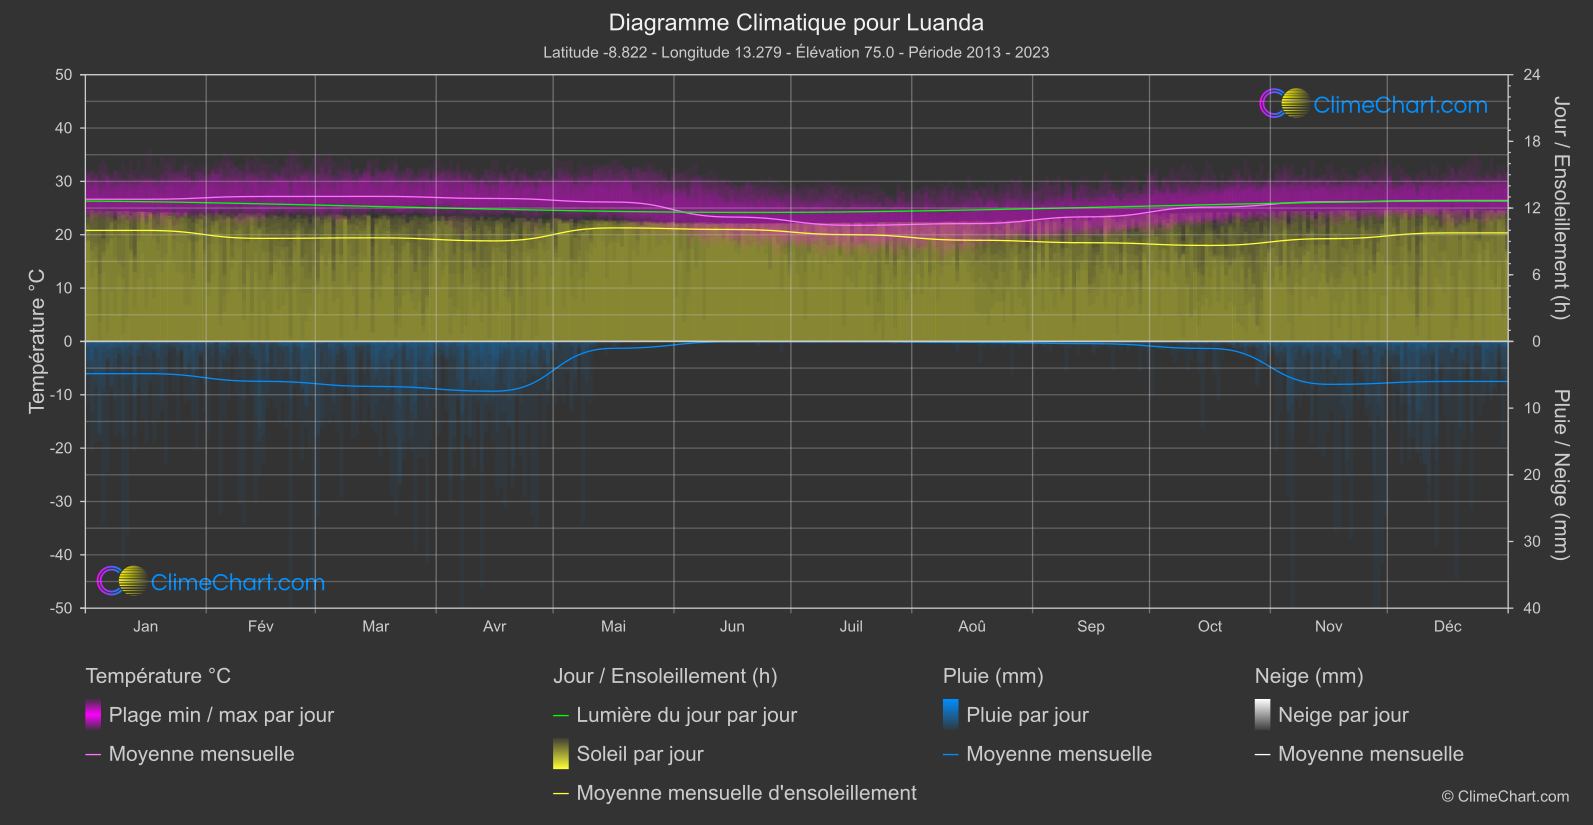The width and height of the screenshot is (1593, 825).
Task: Click the green 'Lumière du jour' line marker
Action: coord(561,715)
